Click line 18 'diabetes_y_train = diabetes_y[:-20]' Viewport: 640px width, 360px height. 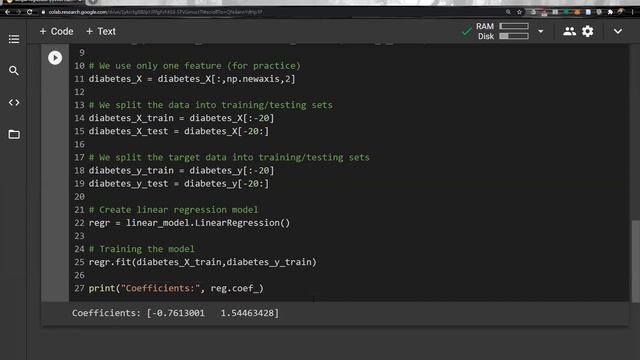tap(181, 170)
